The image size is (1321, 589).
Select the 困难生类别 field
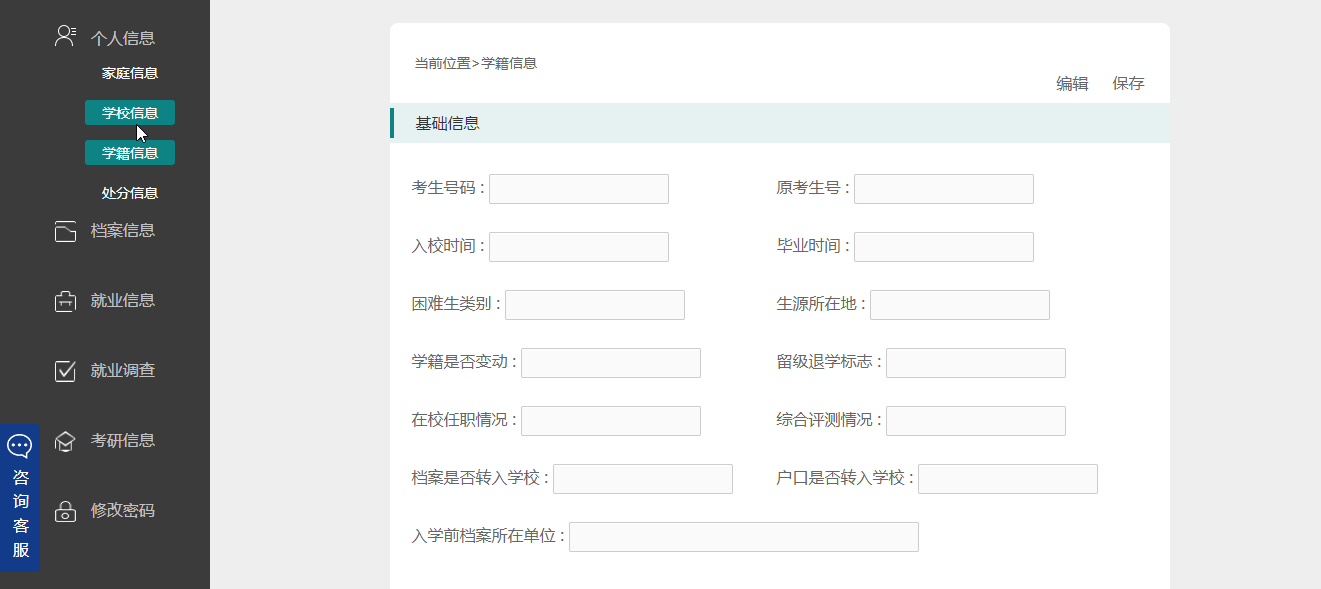pos(594,305)
